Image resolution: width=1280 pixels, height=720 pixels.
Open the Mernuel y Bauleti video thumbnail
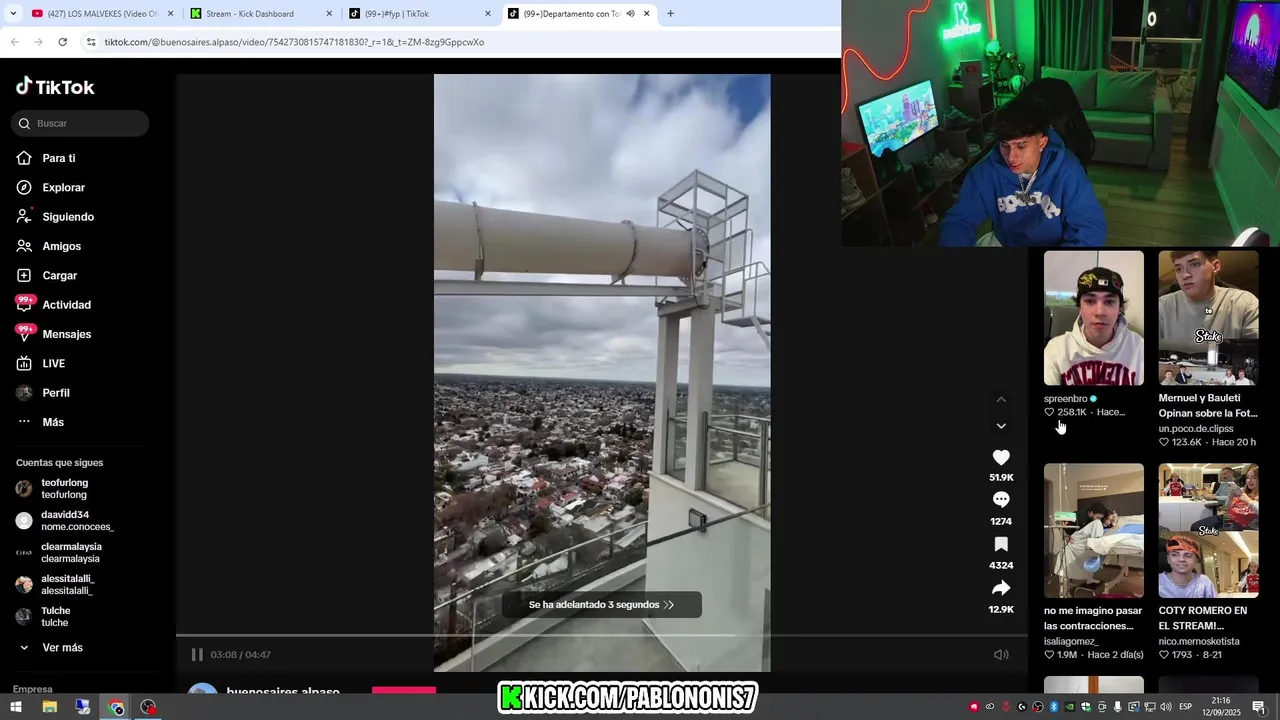click(1208, 318)
